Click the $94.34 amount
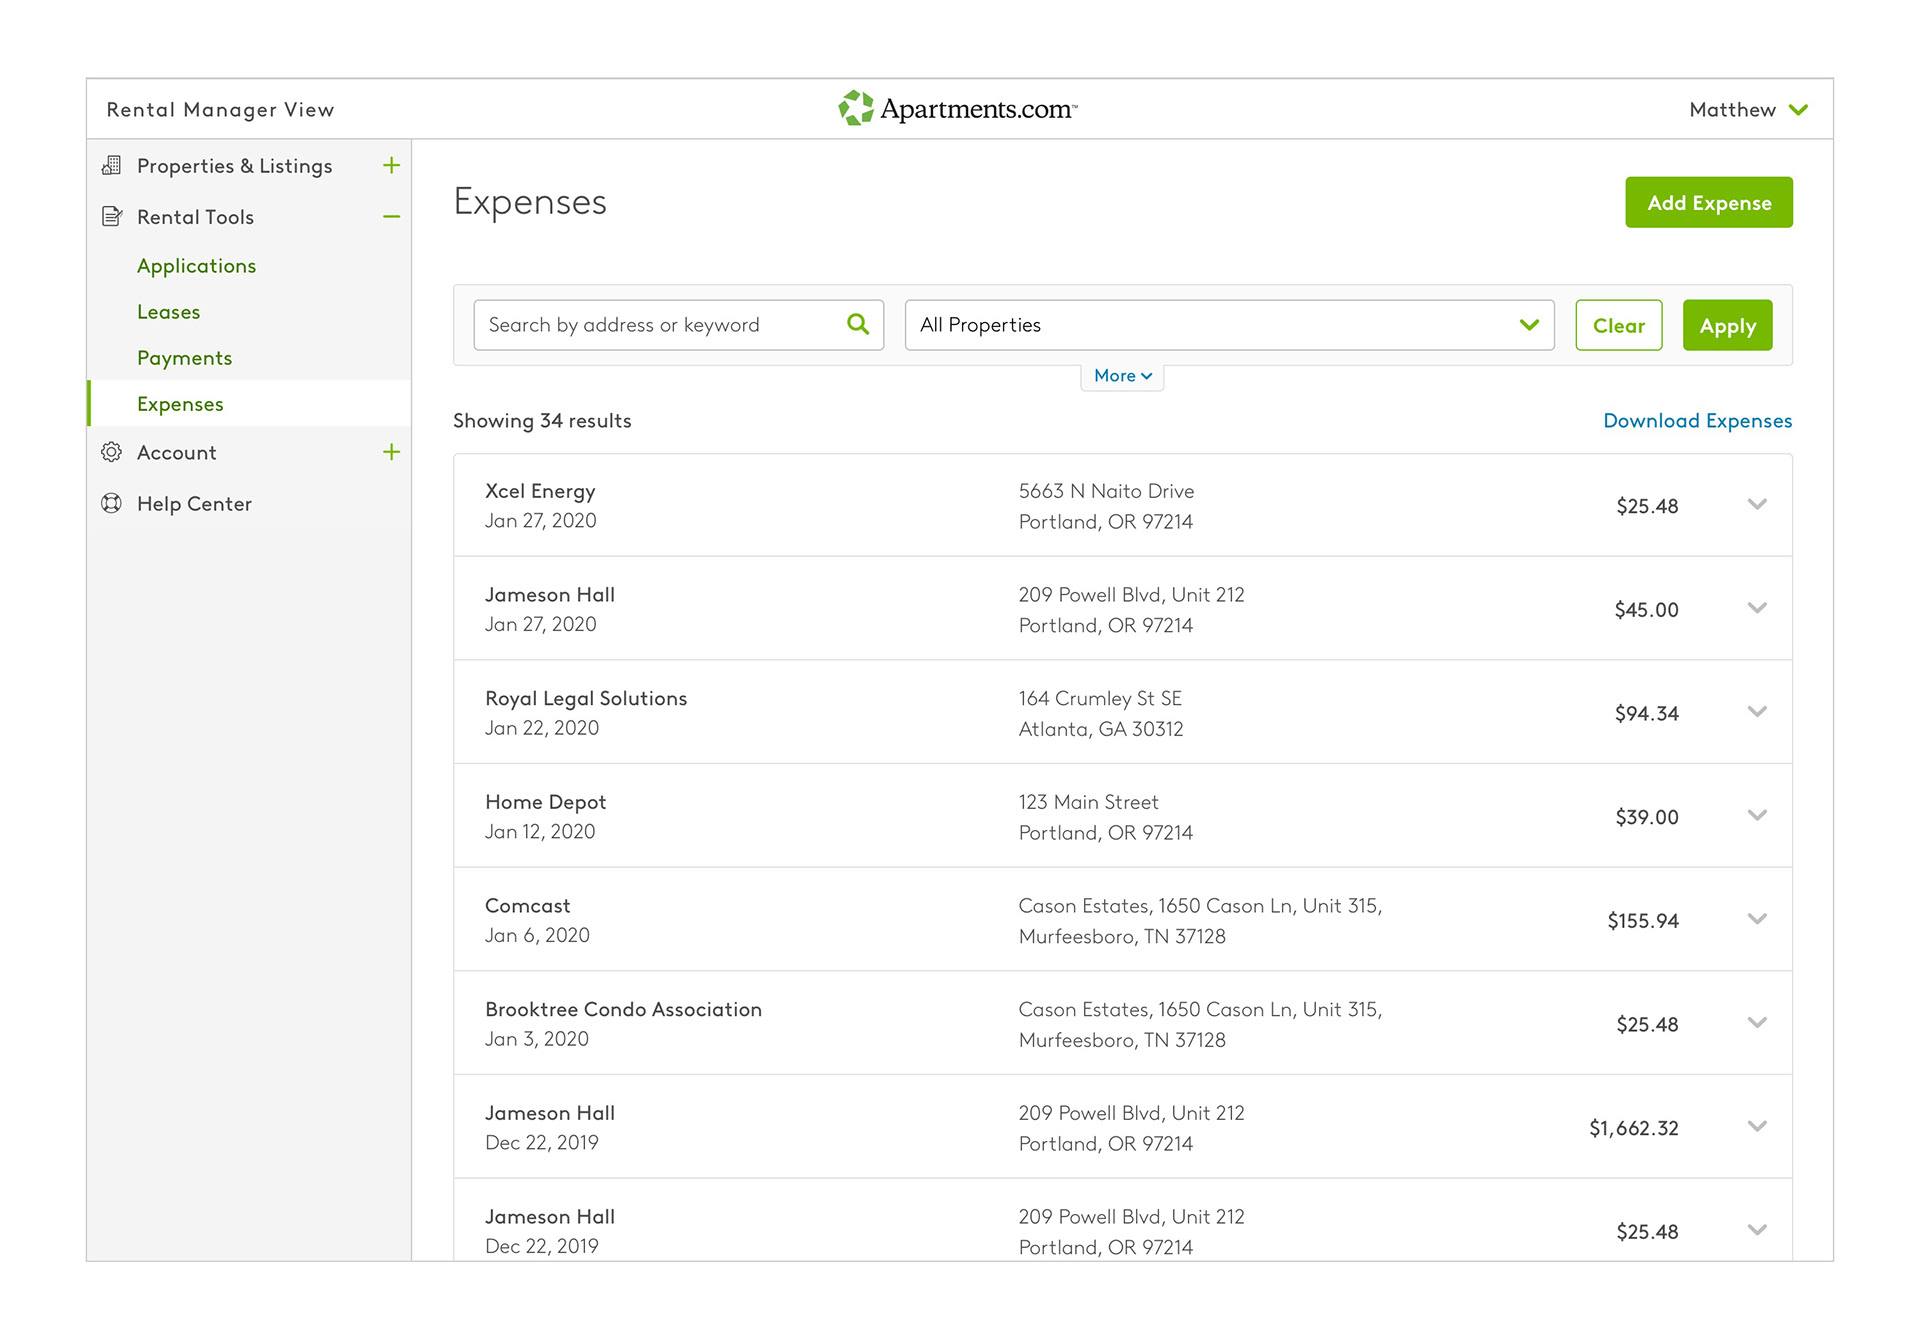 1646,713
